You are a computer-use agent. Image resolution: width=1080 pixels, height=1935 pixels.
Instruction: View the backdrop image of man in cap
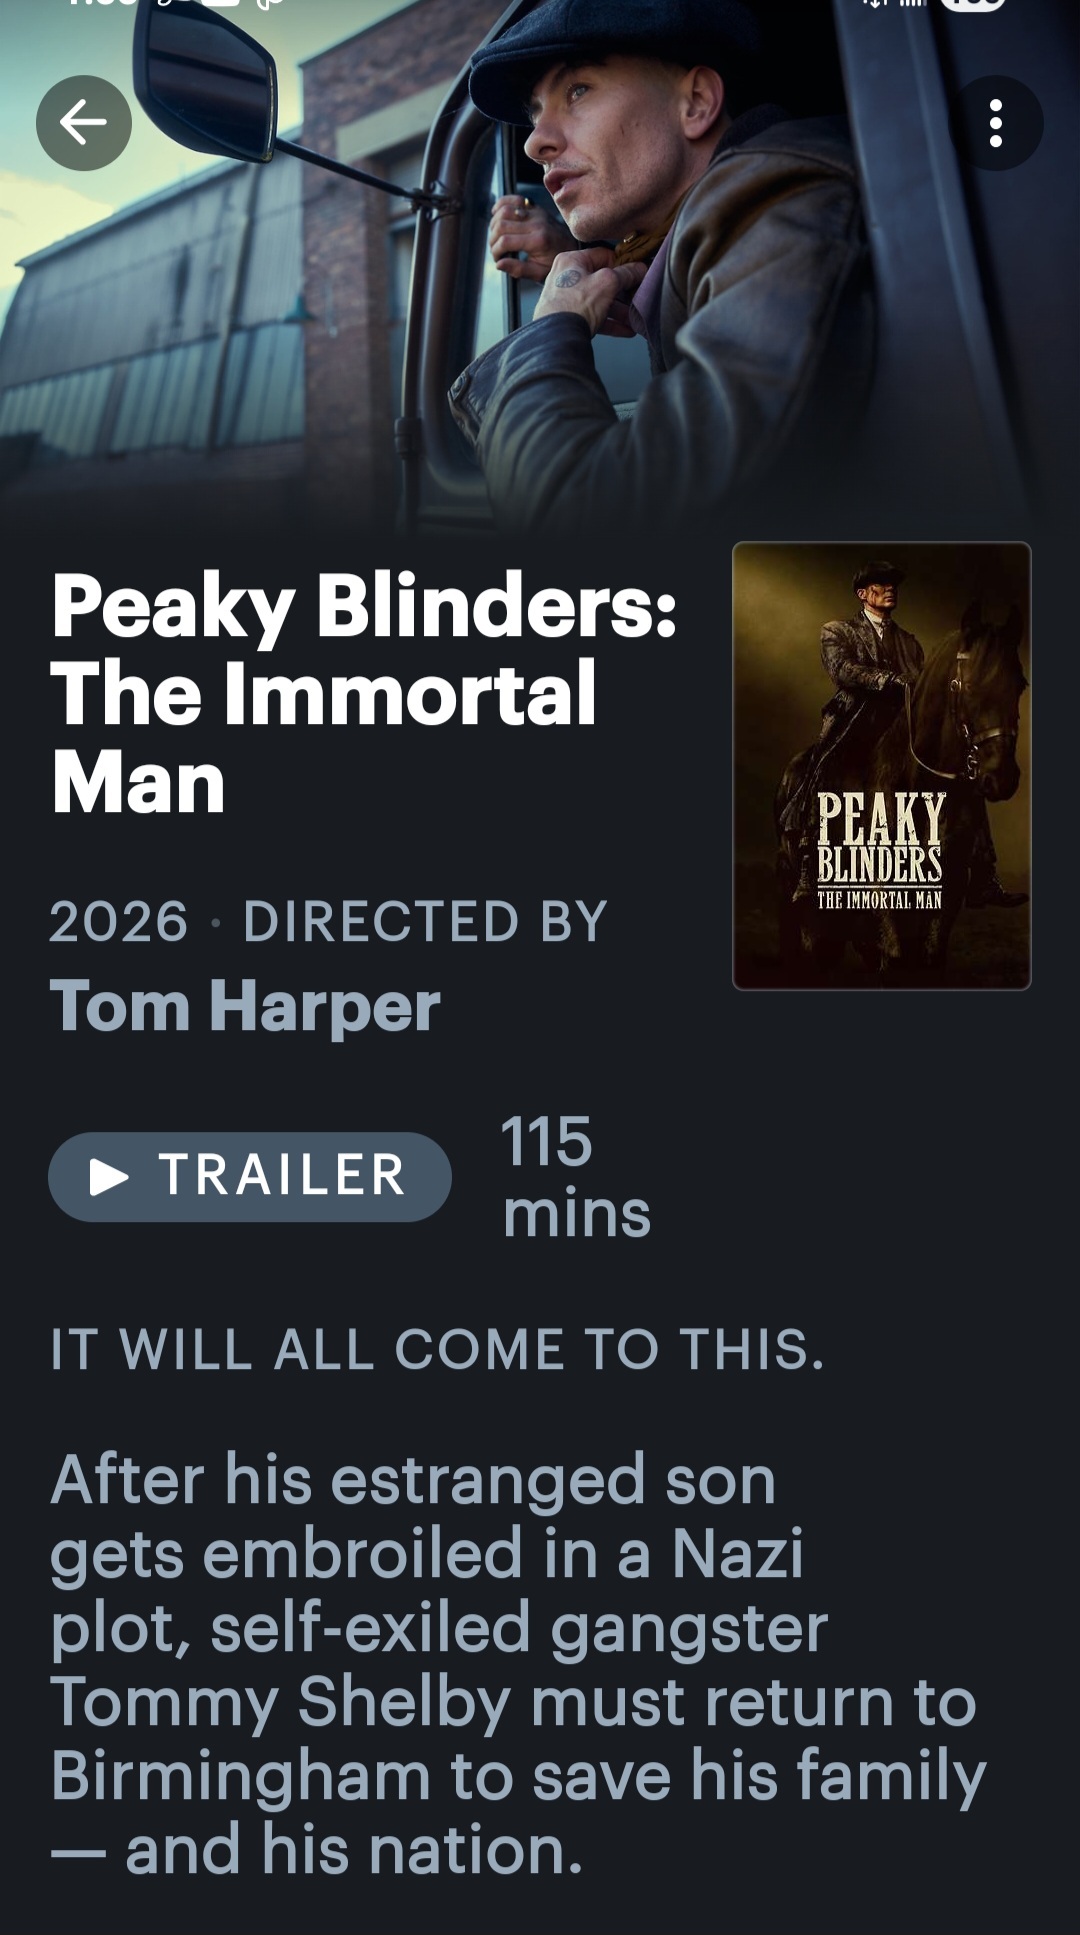point(540,260)
